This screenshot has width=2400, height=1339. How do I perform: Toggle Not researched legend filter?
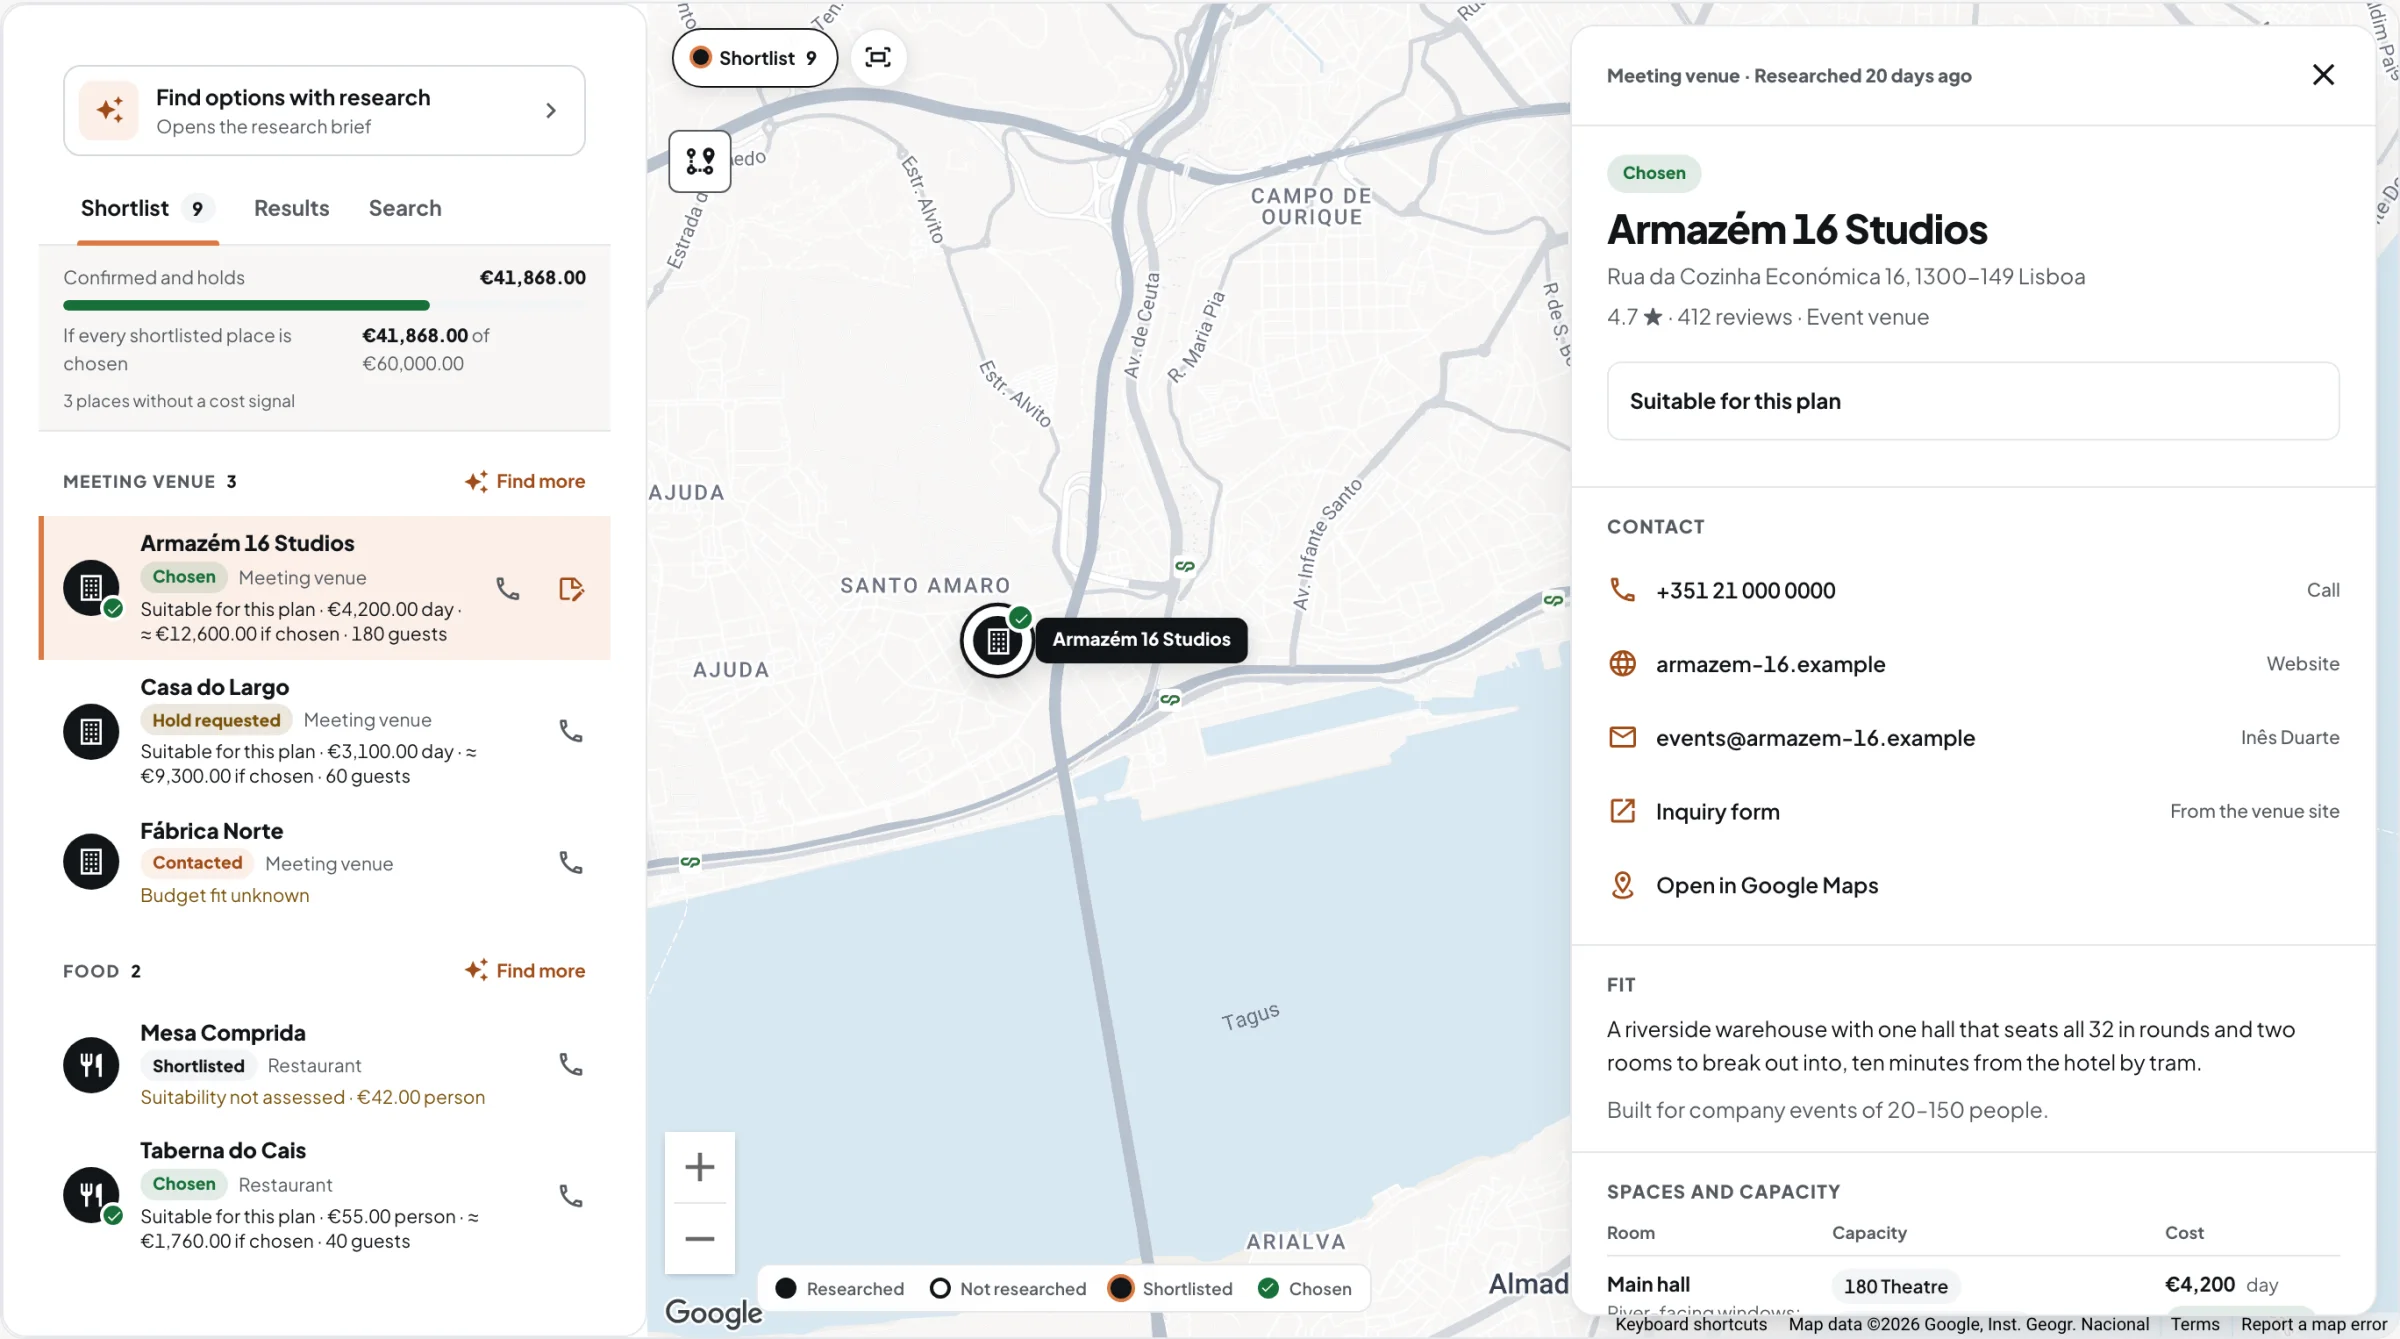tap(1008, 1288)
